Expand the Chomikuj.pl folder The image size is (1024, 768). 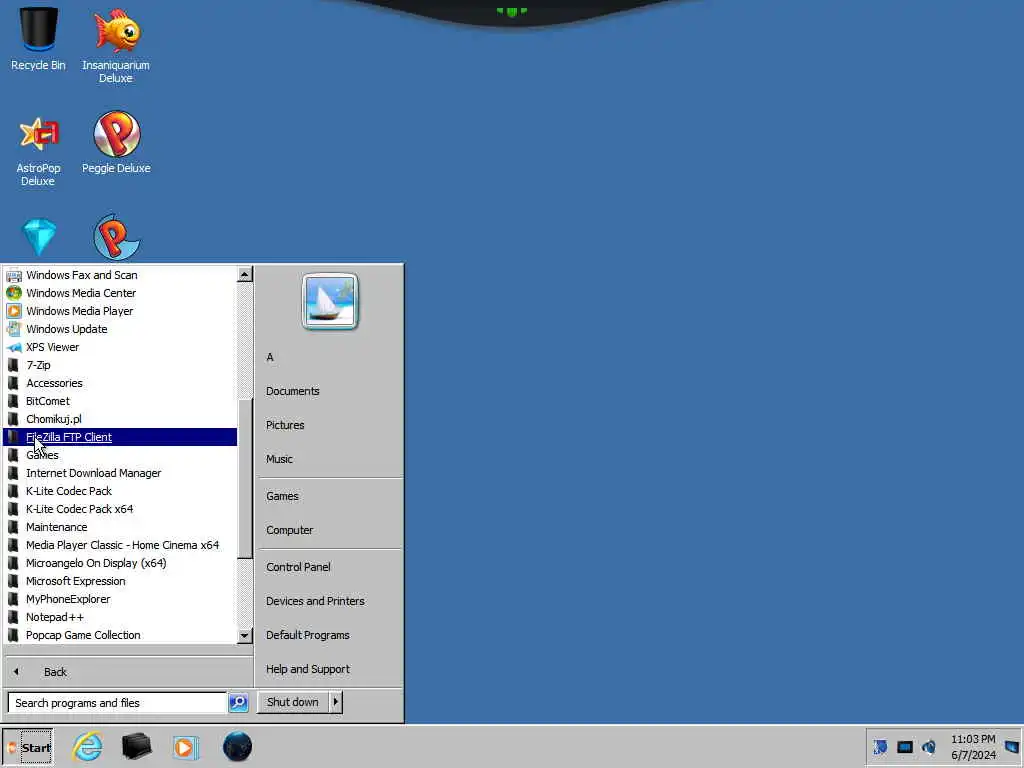tap(120, 419)
